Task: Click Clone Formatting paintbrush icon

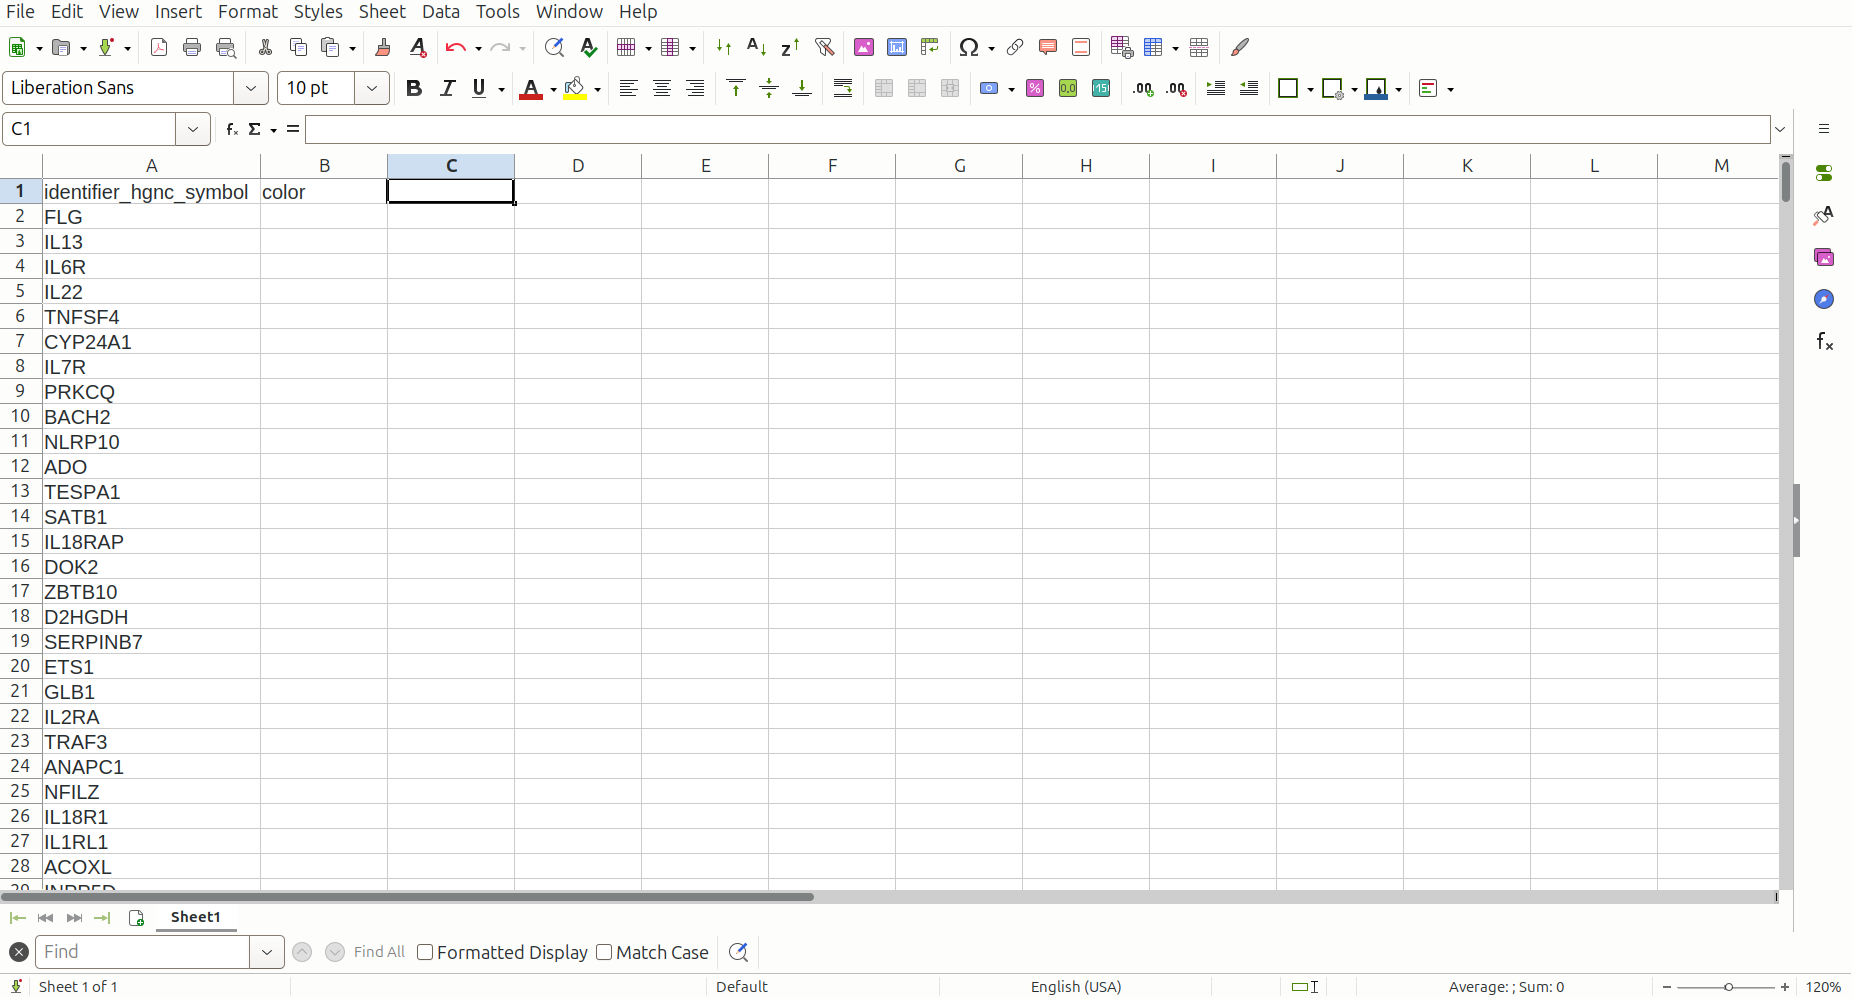Action: point(382,47)
